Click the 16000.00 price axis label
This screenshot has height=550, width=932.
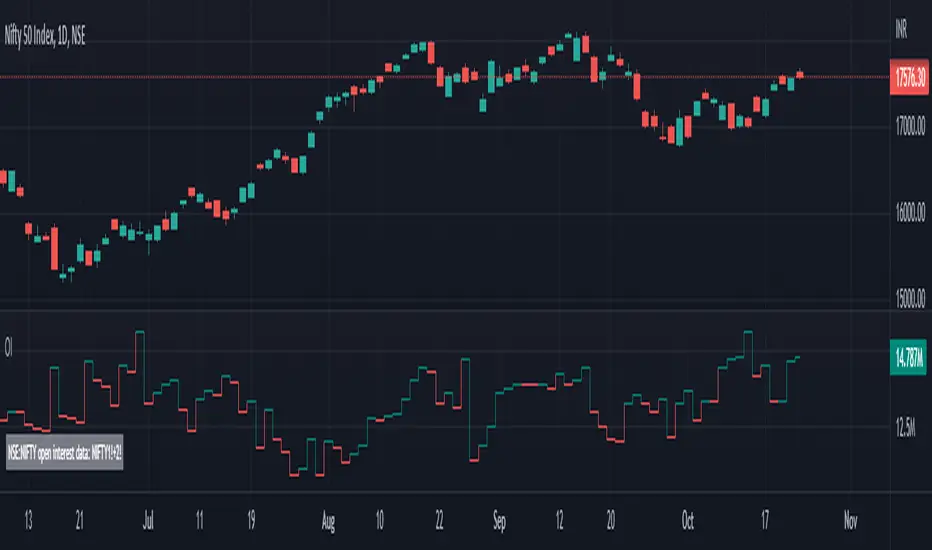[x=910, y=212]
